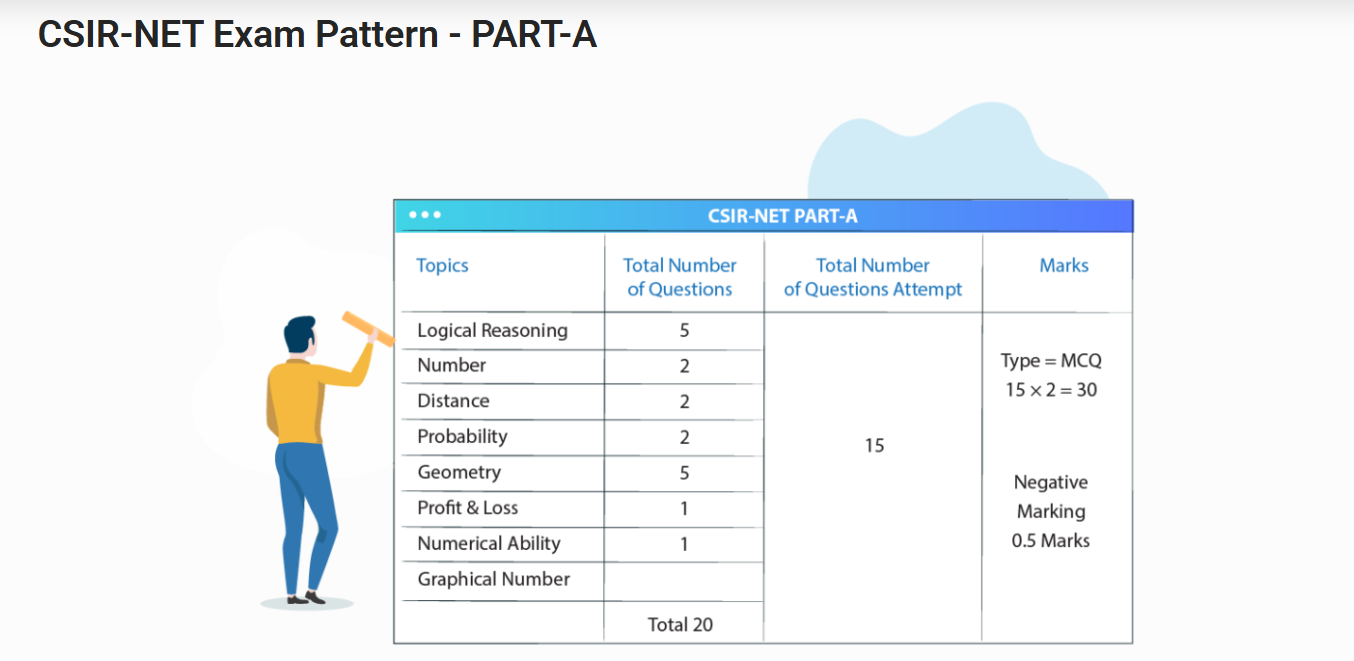Click the "Probability" topic

click(x=462, y=436)
